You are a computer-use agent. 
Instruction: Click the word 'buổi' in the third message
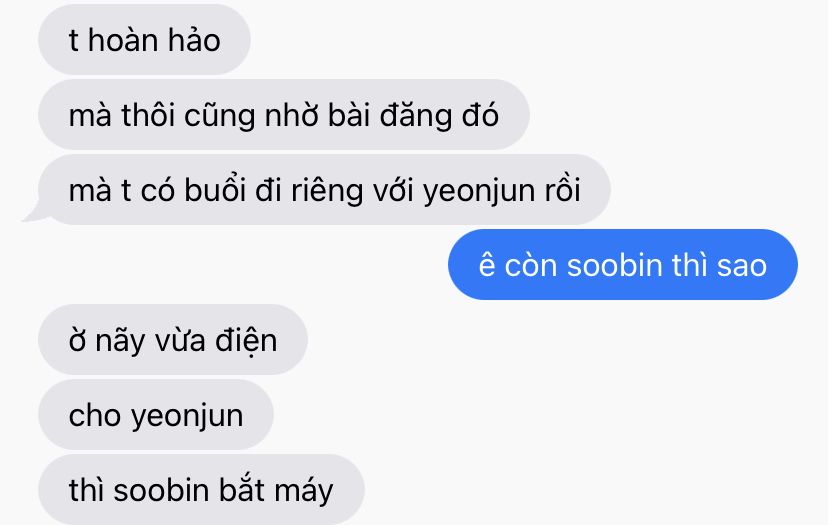pos(215,191)
